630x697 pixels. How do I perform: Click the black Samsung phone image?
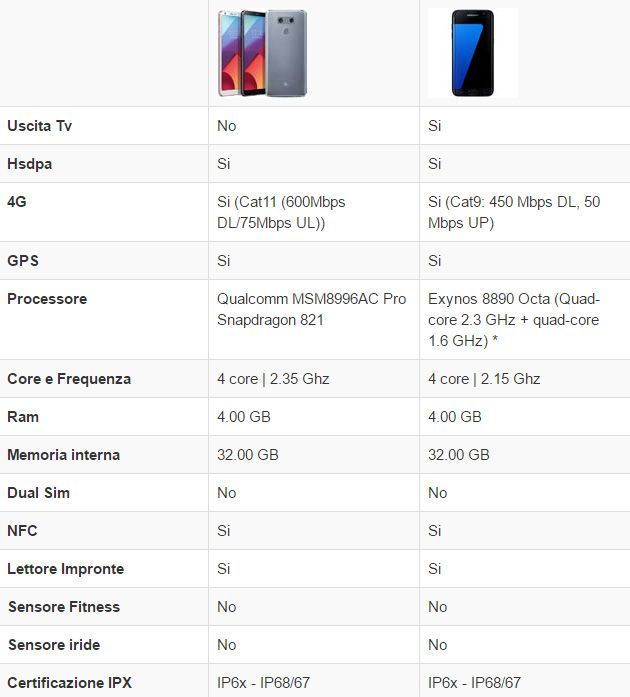[x=472, y=53]
